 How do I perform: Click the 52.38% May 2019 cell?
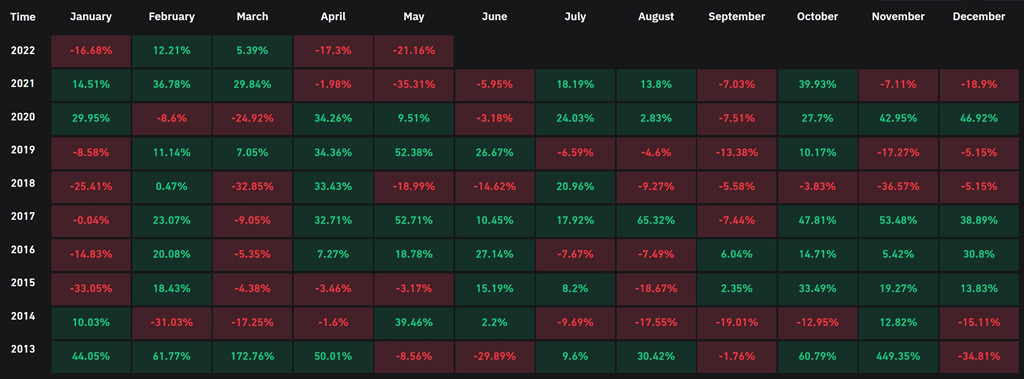pyautogui.click(x=413, y=152)
